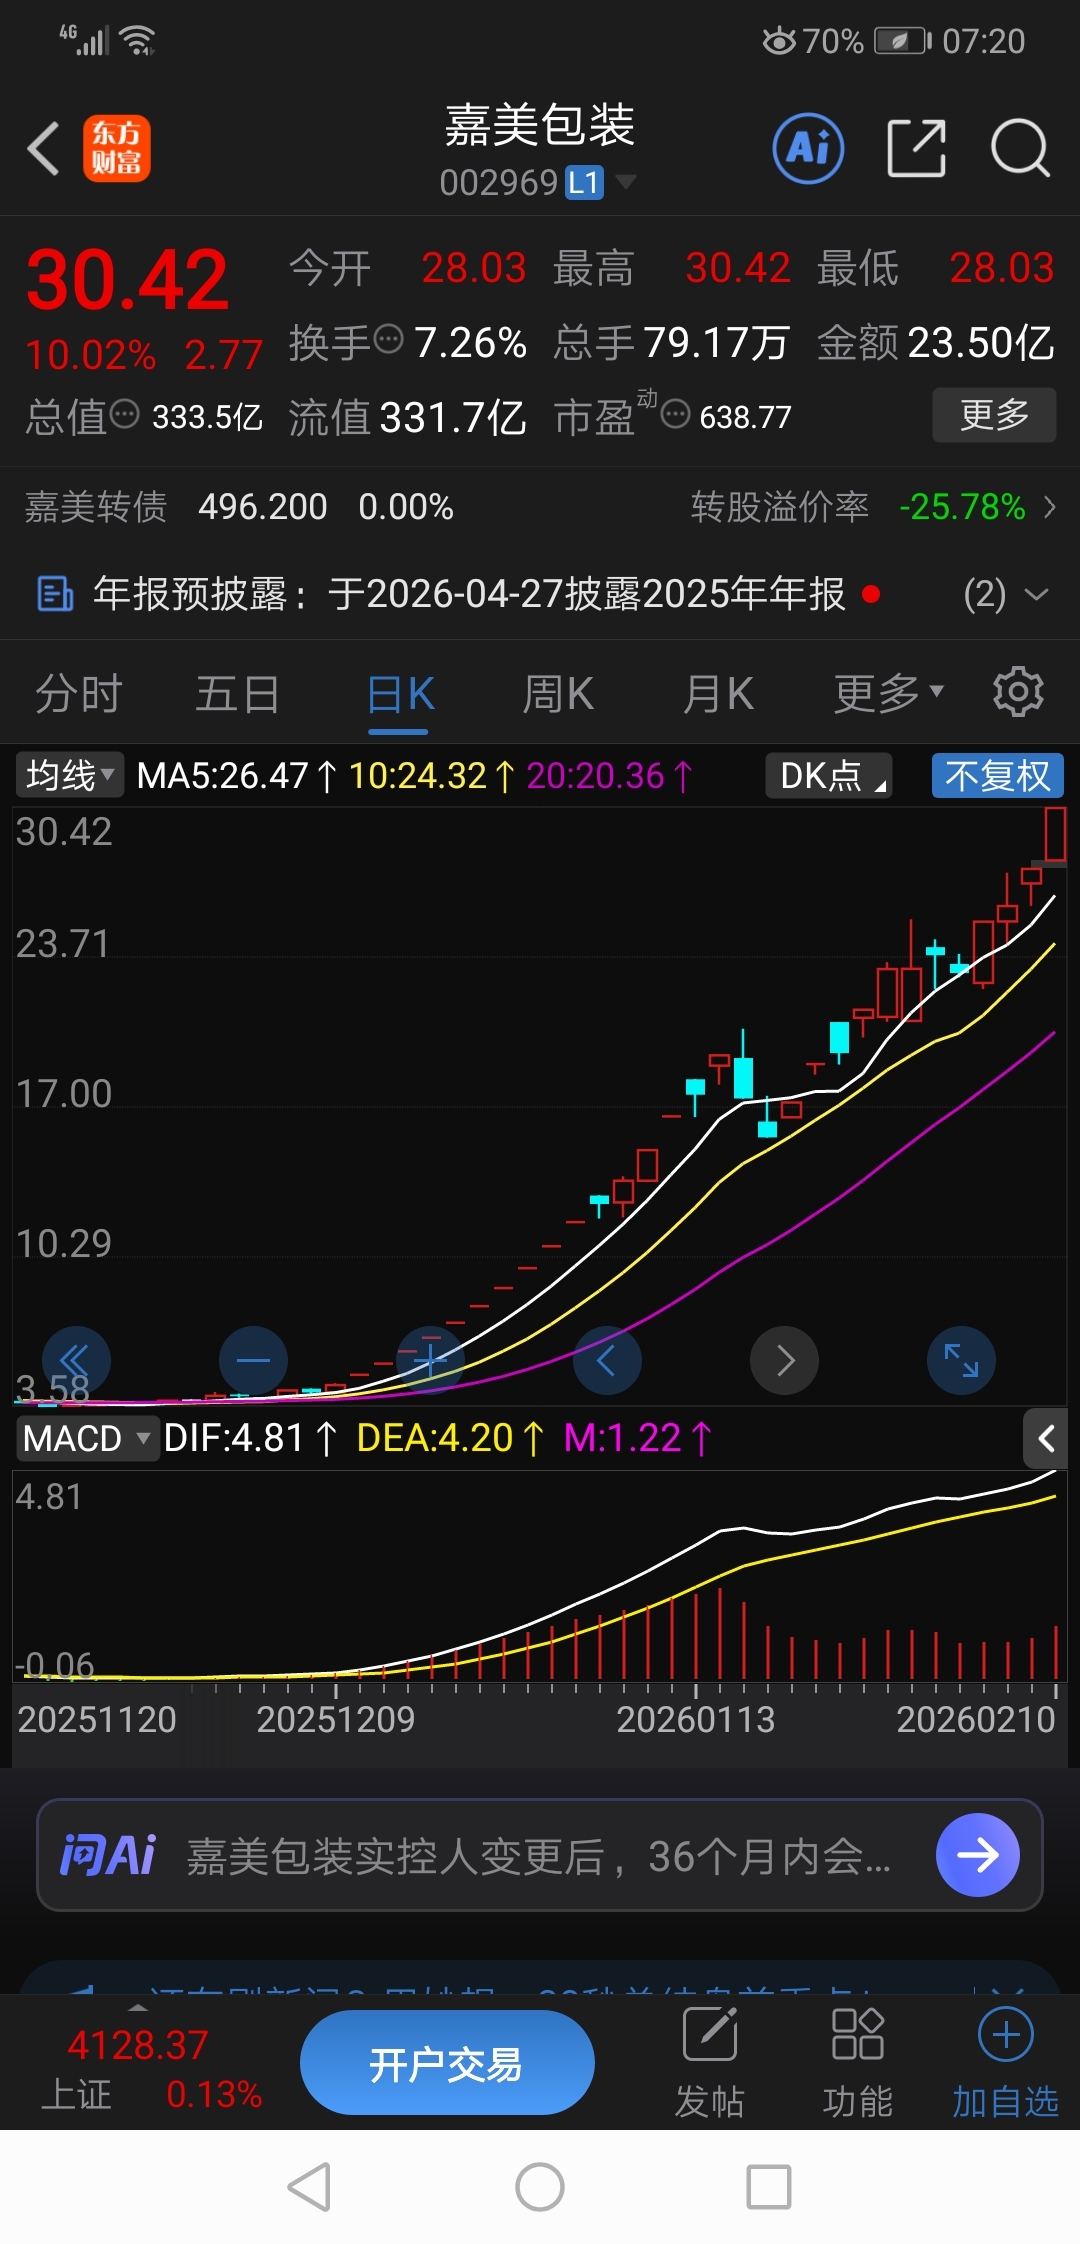The width and height of the screenshot is (1080, 2244).
Task: Open stock code 002969 dropdown arrow
Action: point(626,181)
